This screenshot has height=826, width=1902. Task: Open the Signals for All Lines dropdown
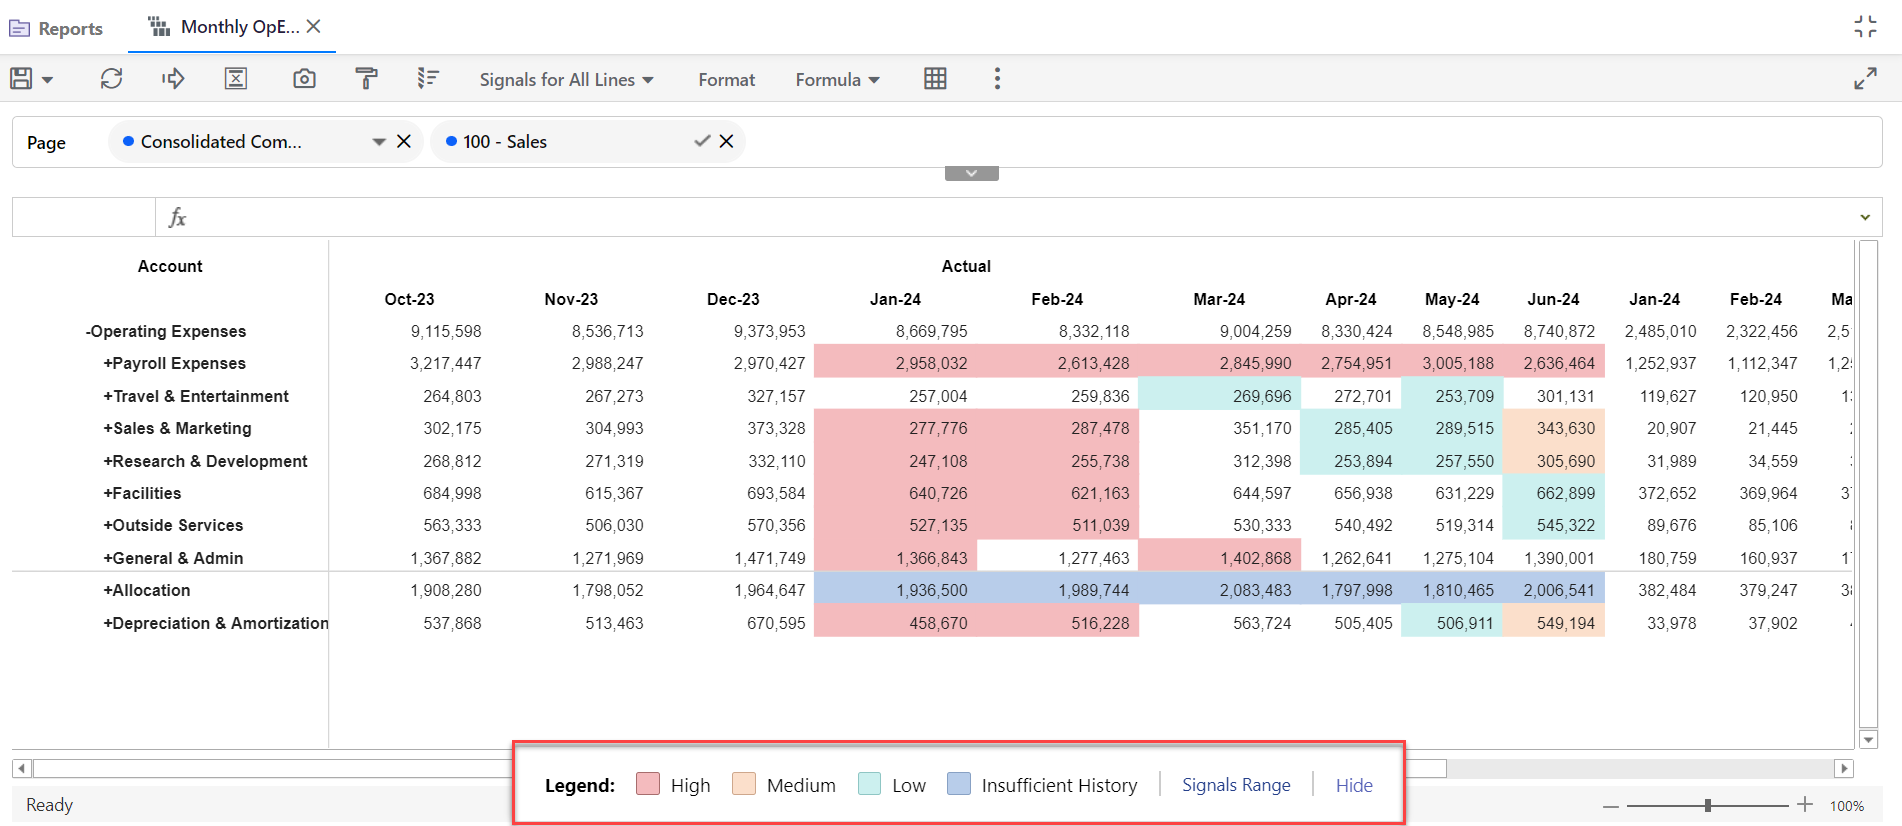(566, 80)
